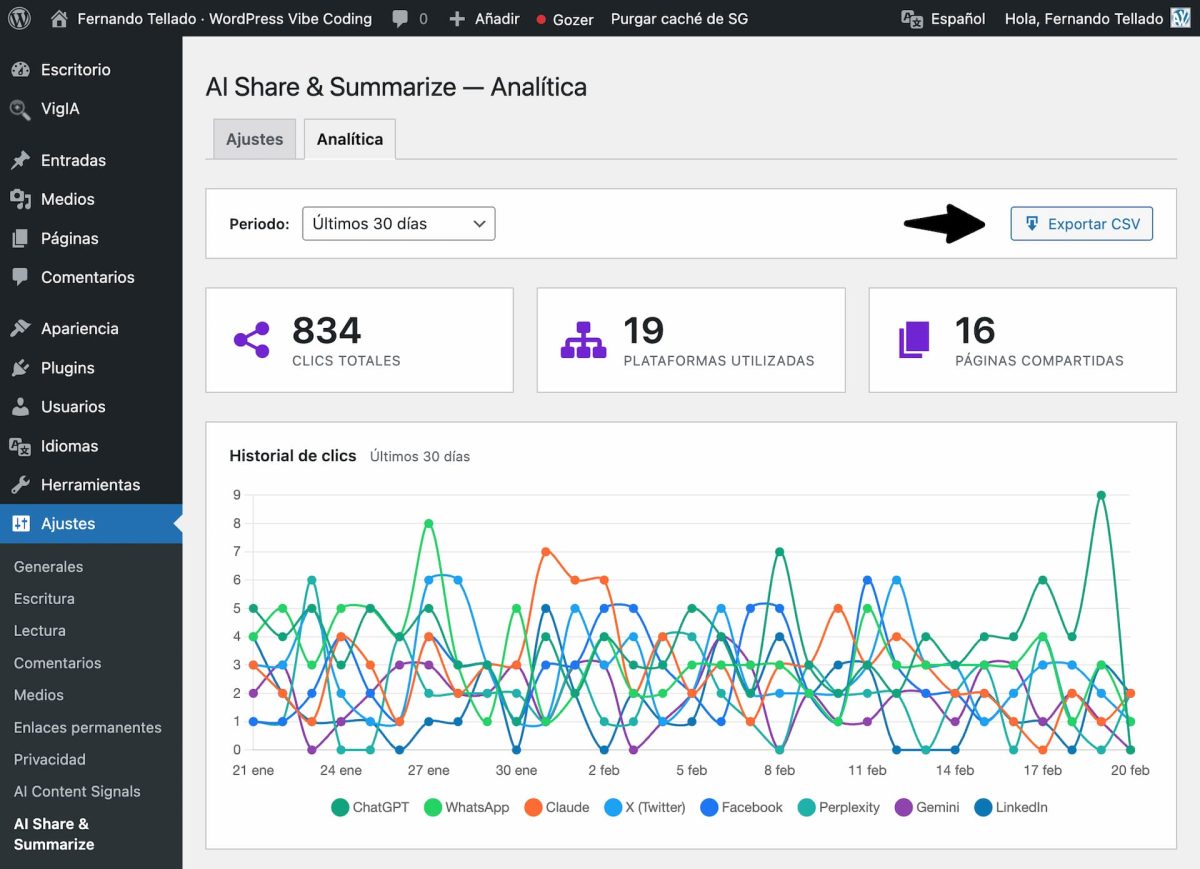Toggle Facebook series in chart legend
Image resolution: width=1200 pixels, height=869 pixels.
pyautogui.click(x=741, y=807)
